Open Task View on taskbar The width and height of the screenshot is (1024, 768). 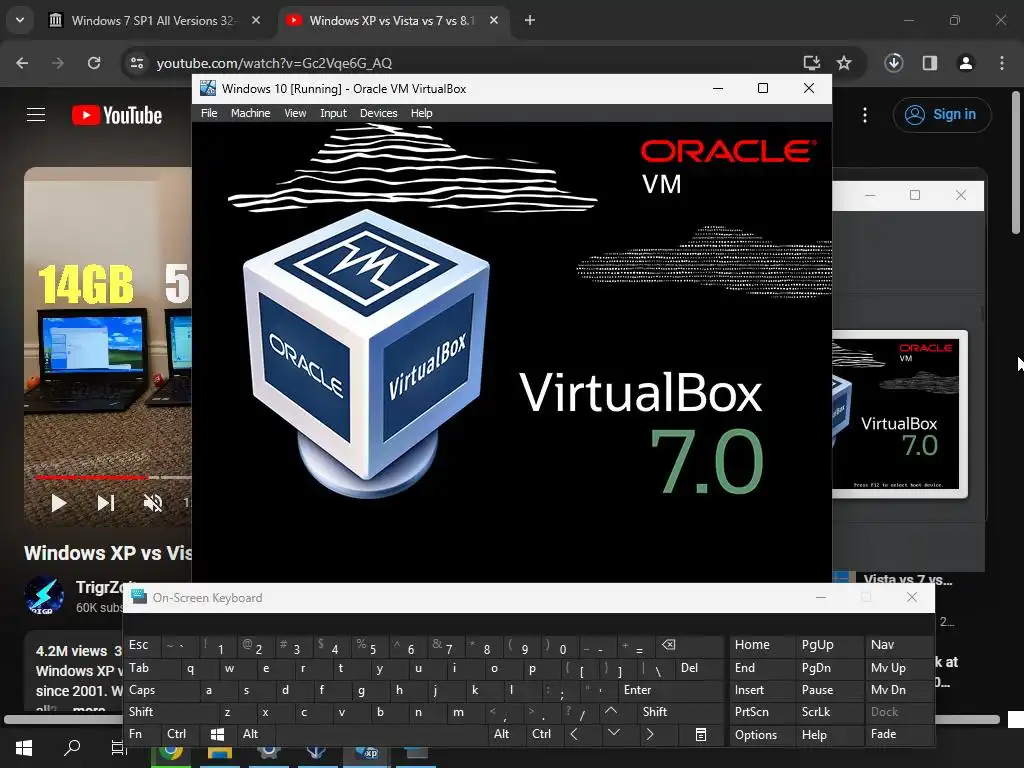(119, 748)
